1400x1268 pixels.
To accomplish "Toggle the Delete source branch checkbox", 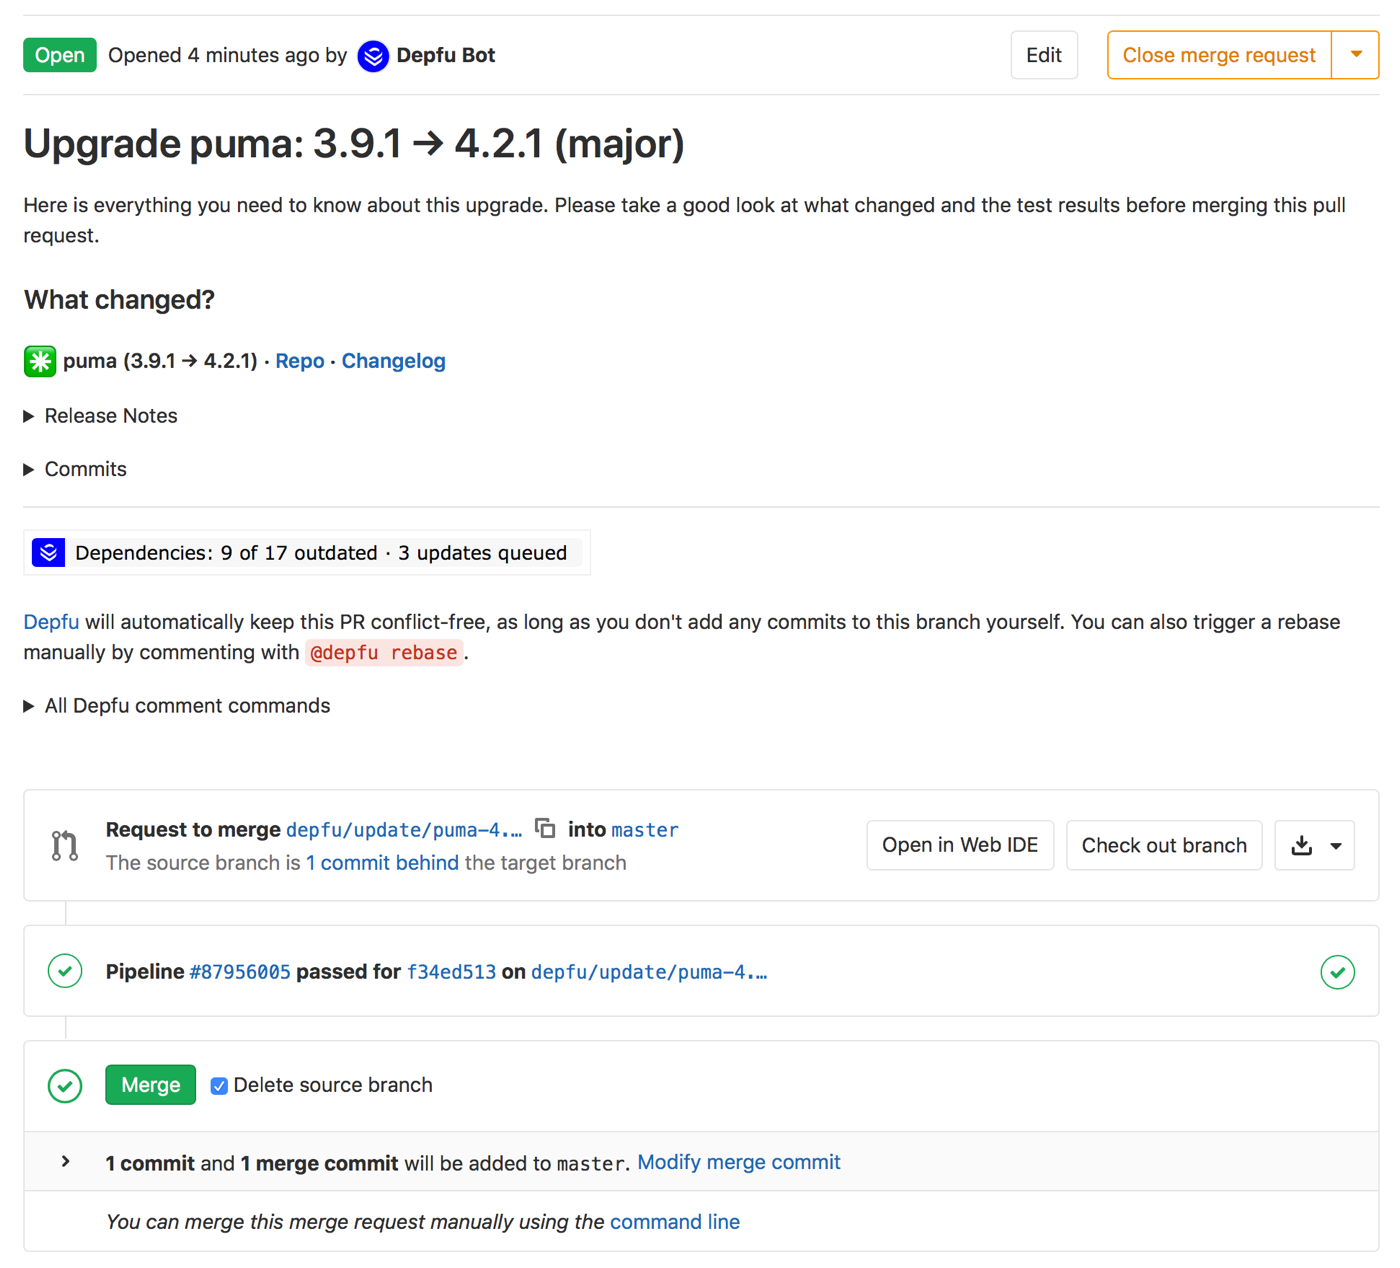I will coord(219,1086).
